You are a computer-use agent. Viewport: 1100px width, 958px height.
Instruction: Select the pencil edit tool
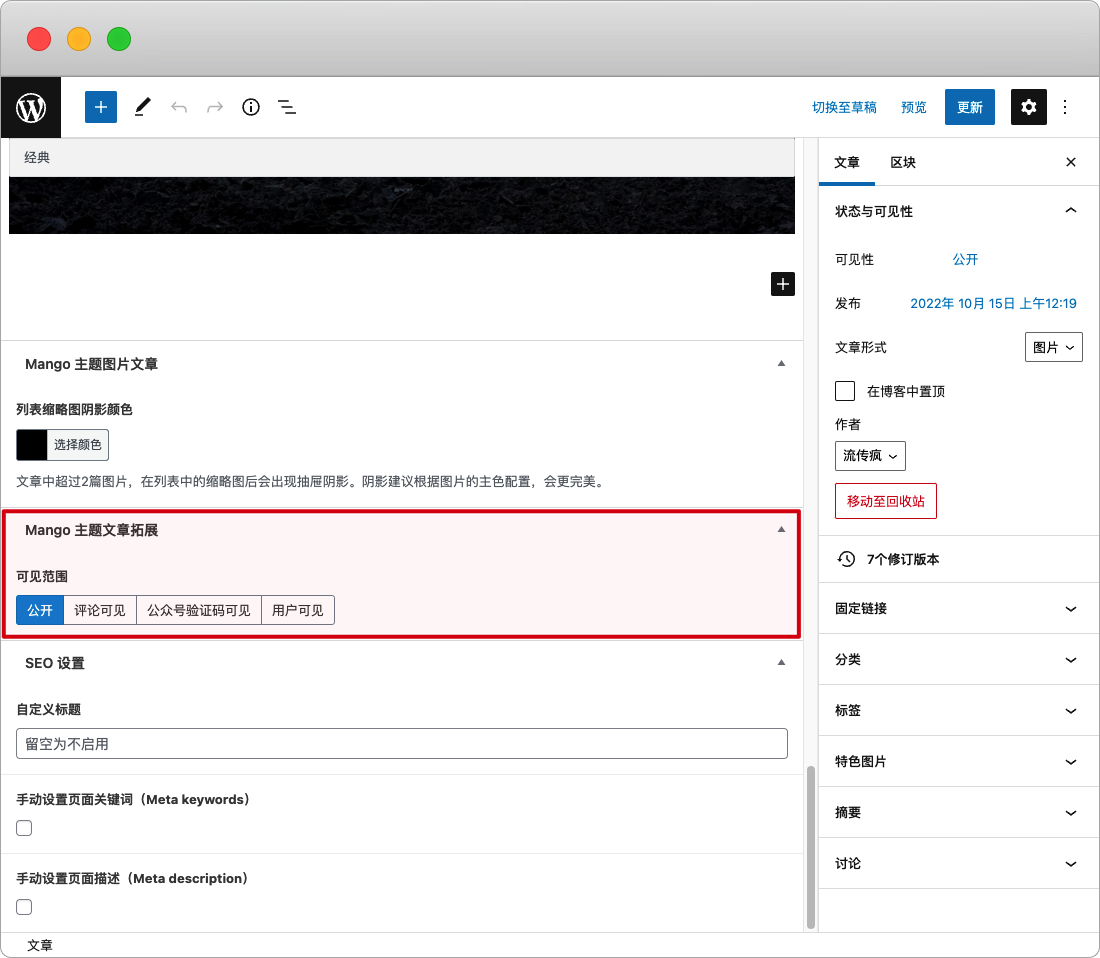pyautogui.click(x=142, y=107)
